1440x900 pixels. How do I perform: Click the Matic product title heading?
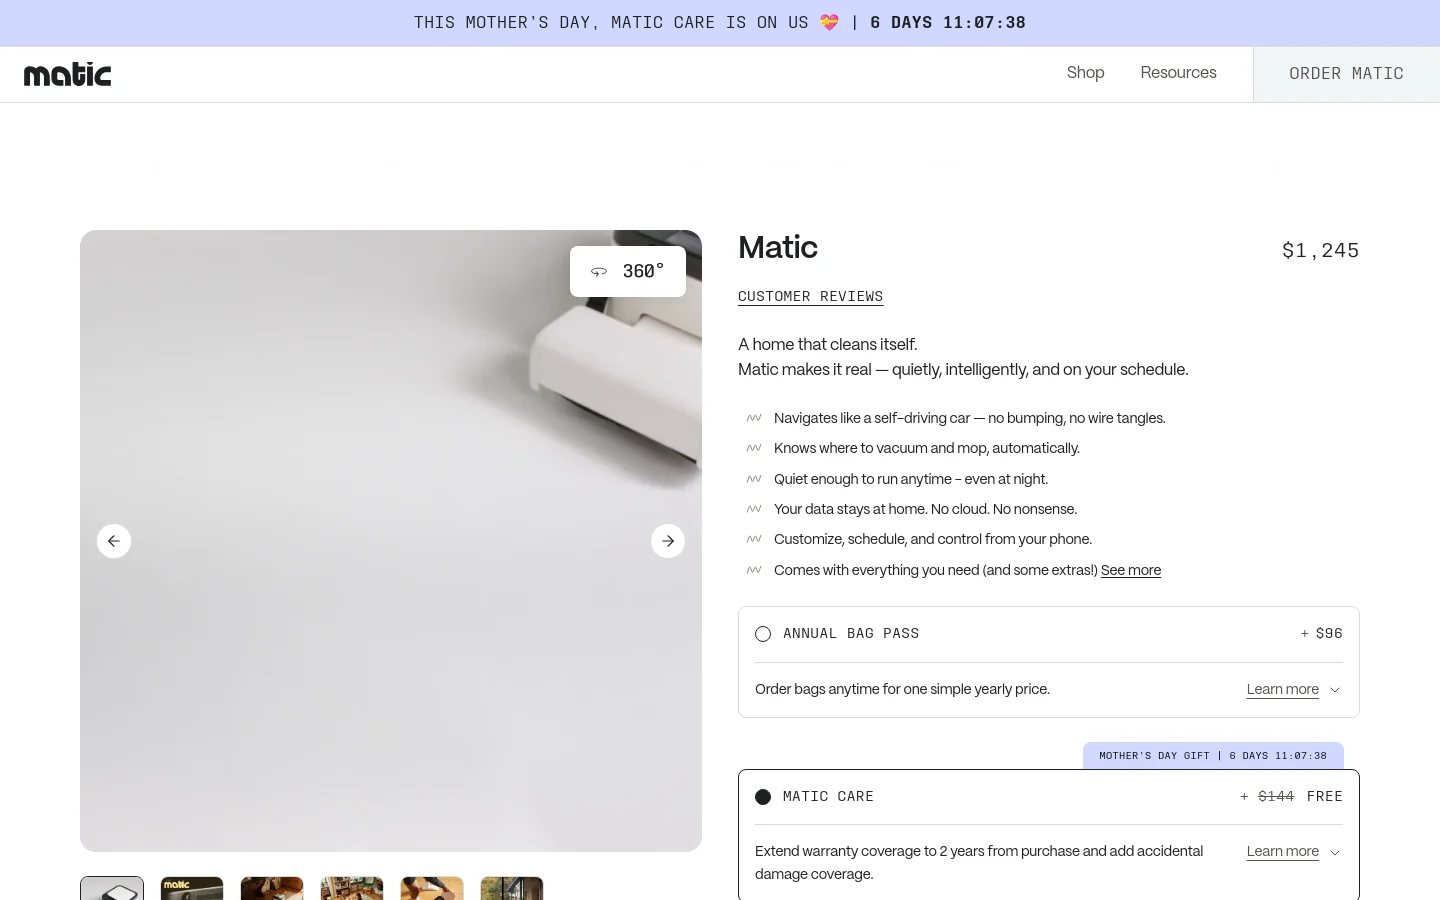tap(778, 248)
